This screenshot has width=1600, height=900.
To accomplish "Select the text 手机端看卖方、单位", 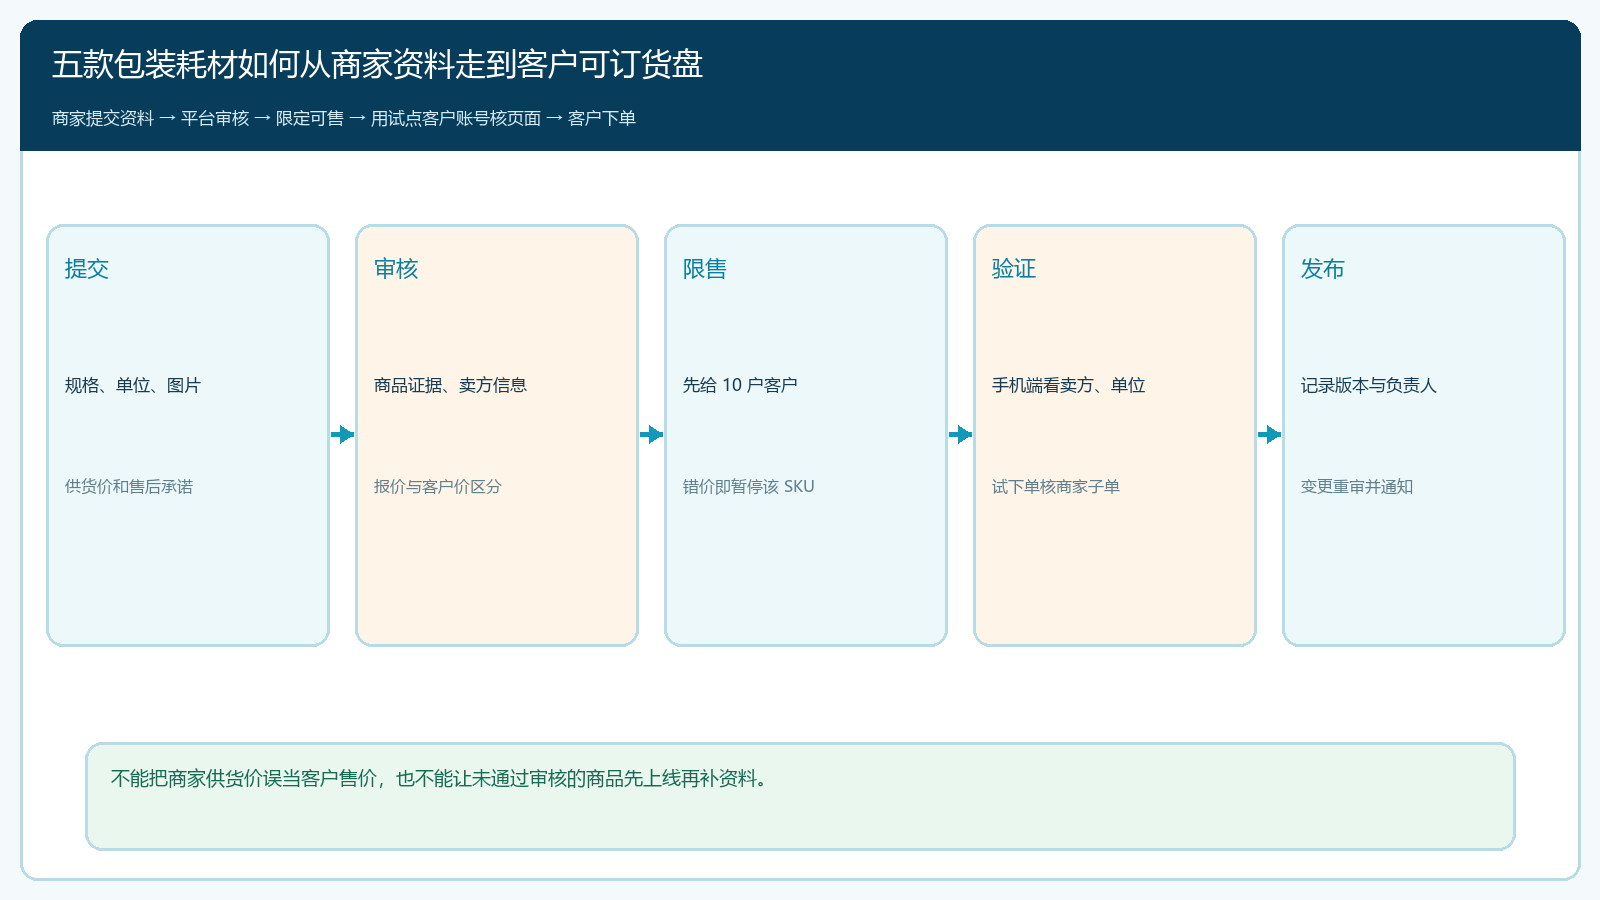I will click(1068, 385).
